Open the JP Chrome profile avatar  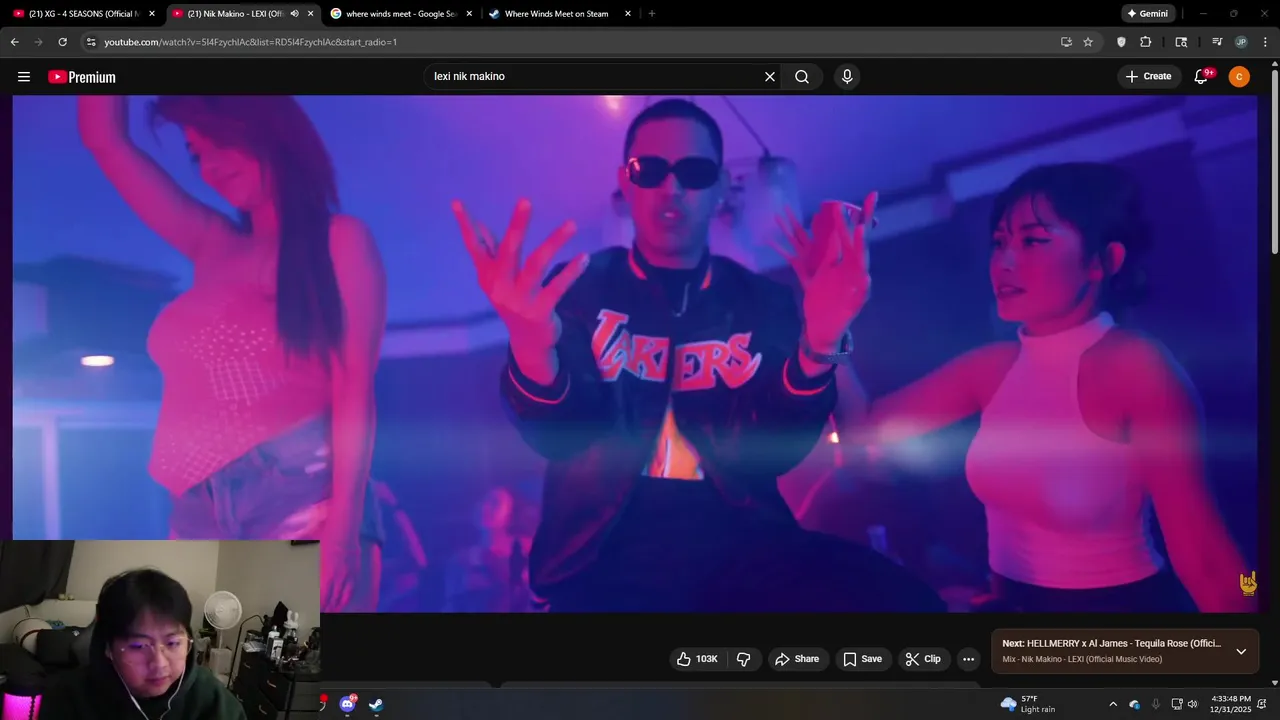coord(1241,42)
